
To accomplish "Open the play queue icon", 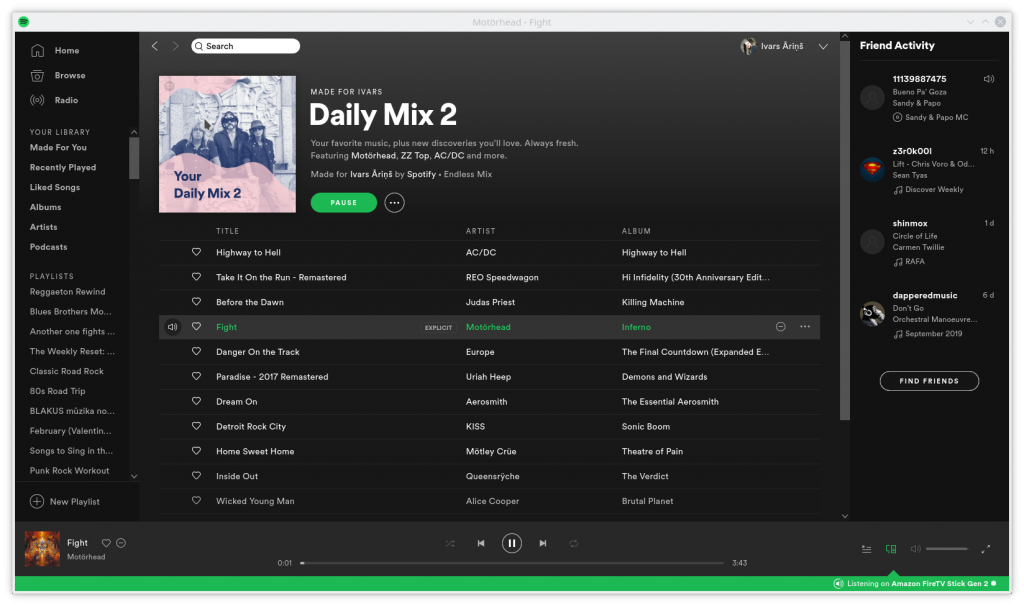I will tap(867, 549).
